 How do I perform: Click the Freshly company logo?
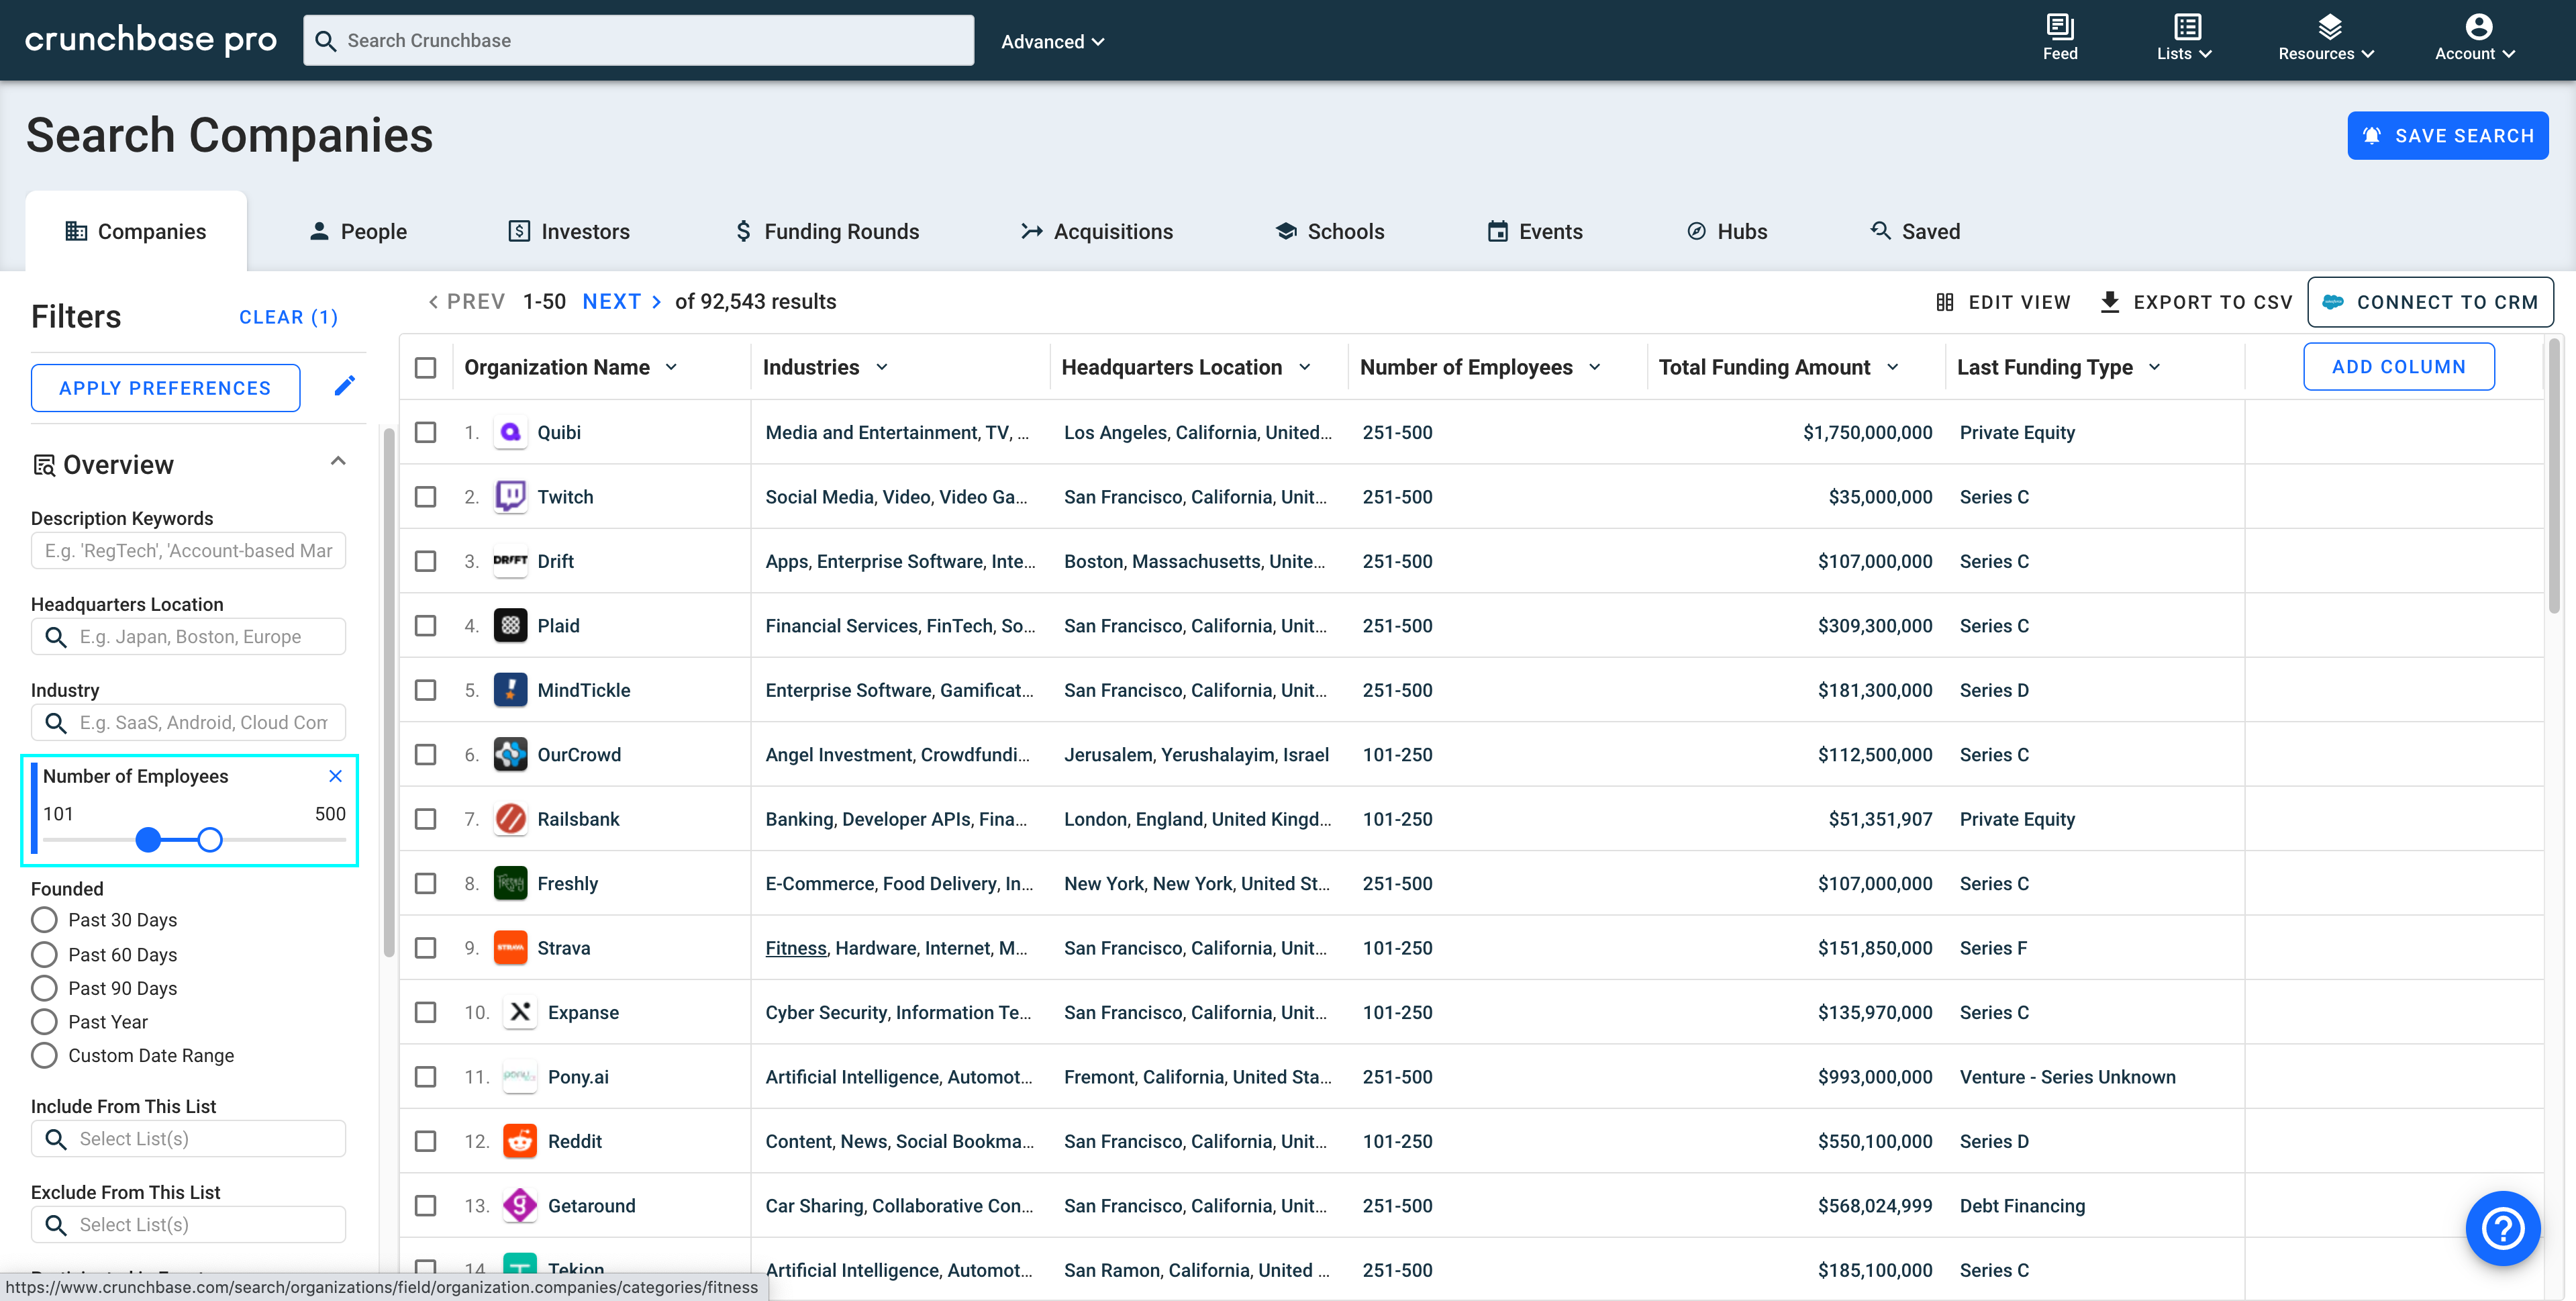click(510, 884)
